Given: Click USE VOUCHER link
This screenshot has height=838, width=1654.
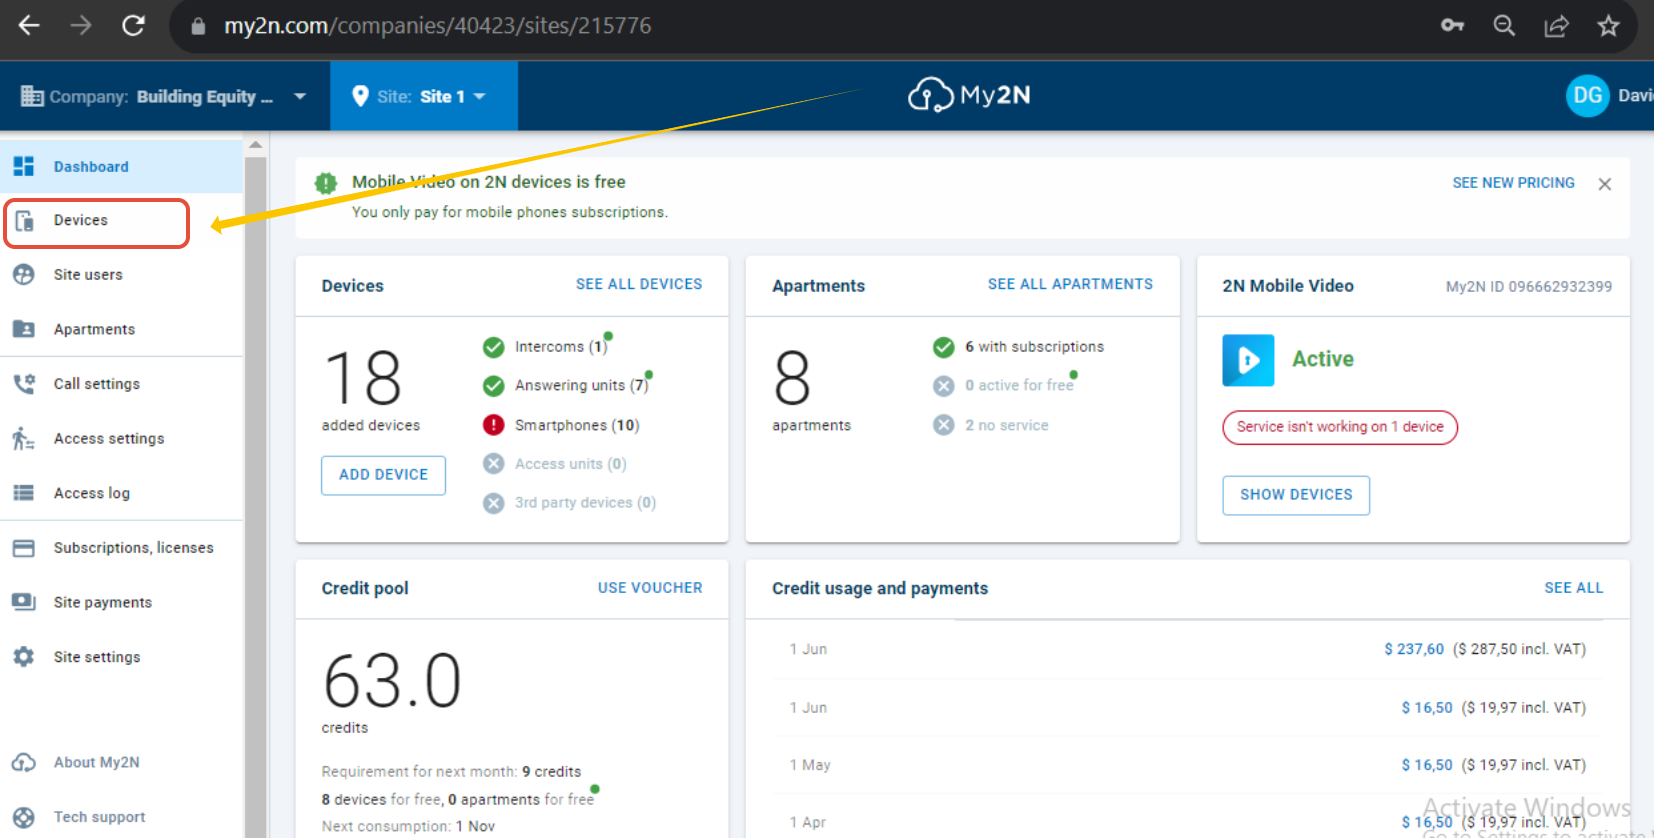Looking at the screenshot, I should click(650, 588).
